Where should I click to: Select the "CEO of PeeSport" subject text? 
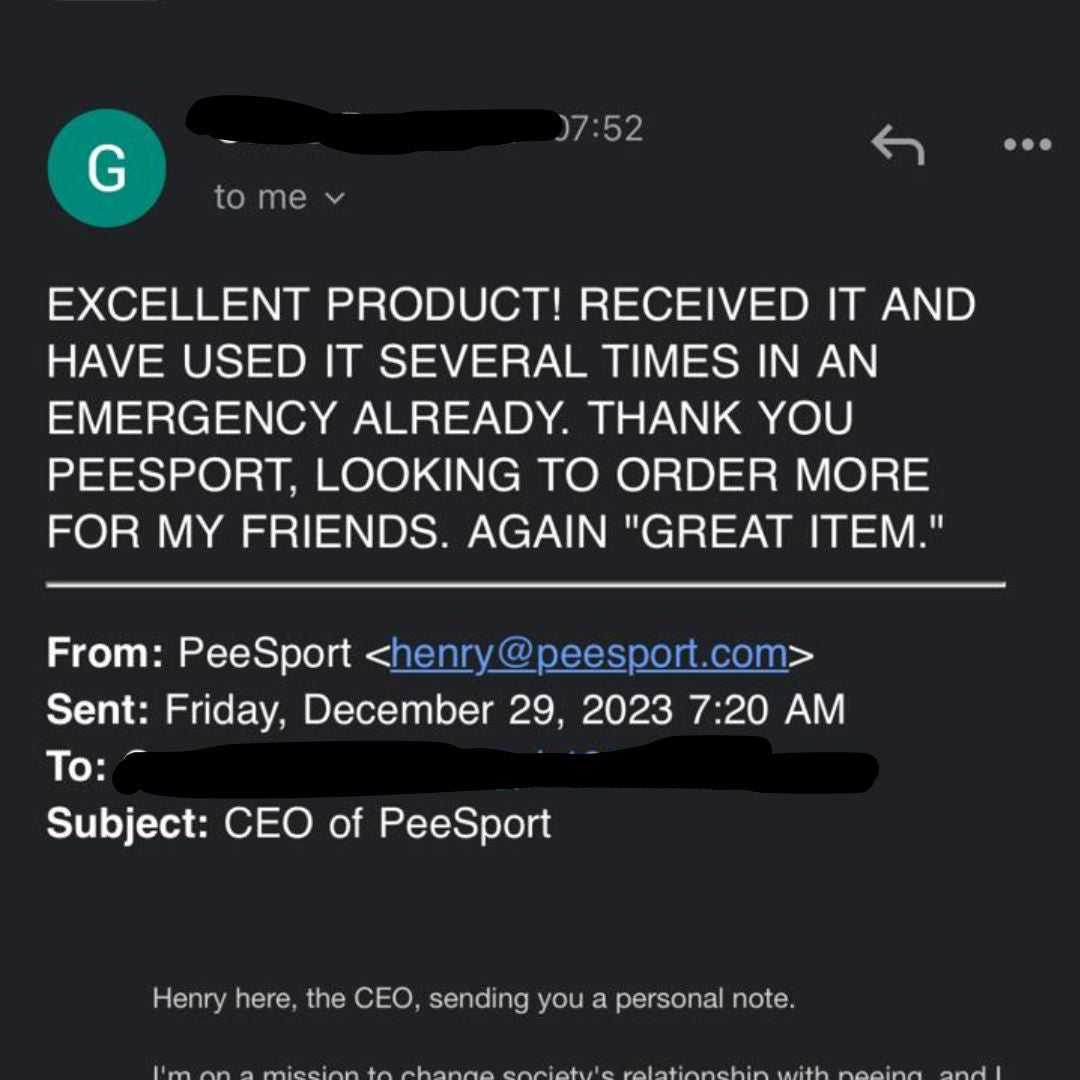[387, 824]
